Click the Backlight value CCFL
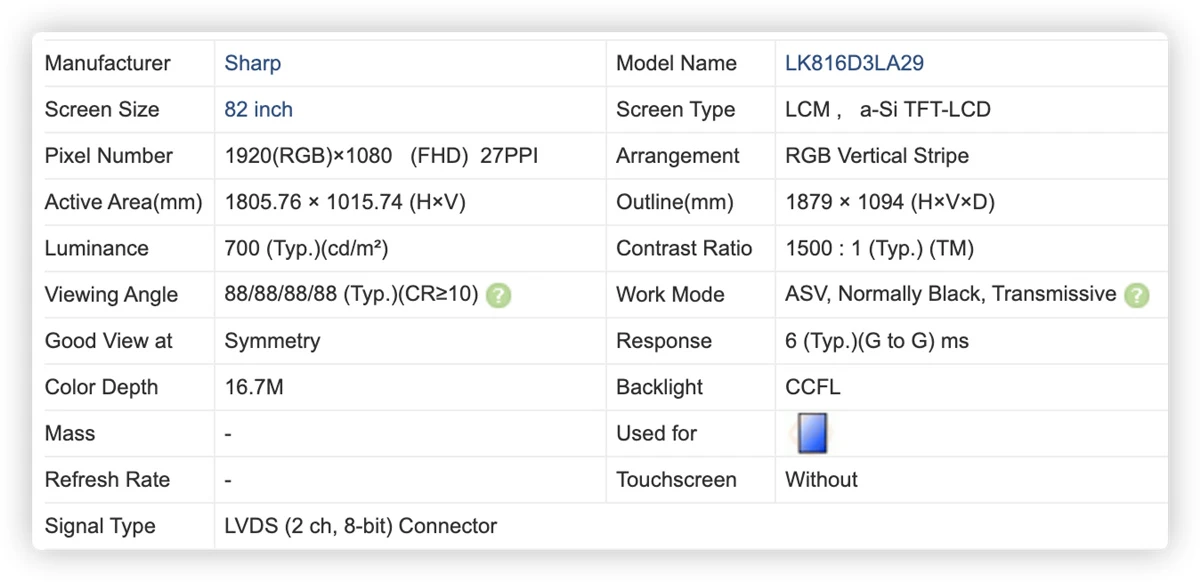 (x=812, y=387)
